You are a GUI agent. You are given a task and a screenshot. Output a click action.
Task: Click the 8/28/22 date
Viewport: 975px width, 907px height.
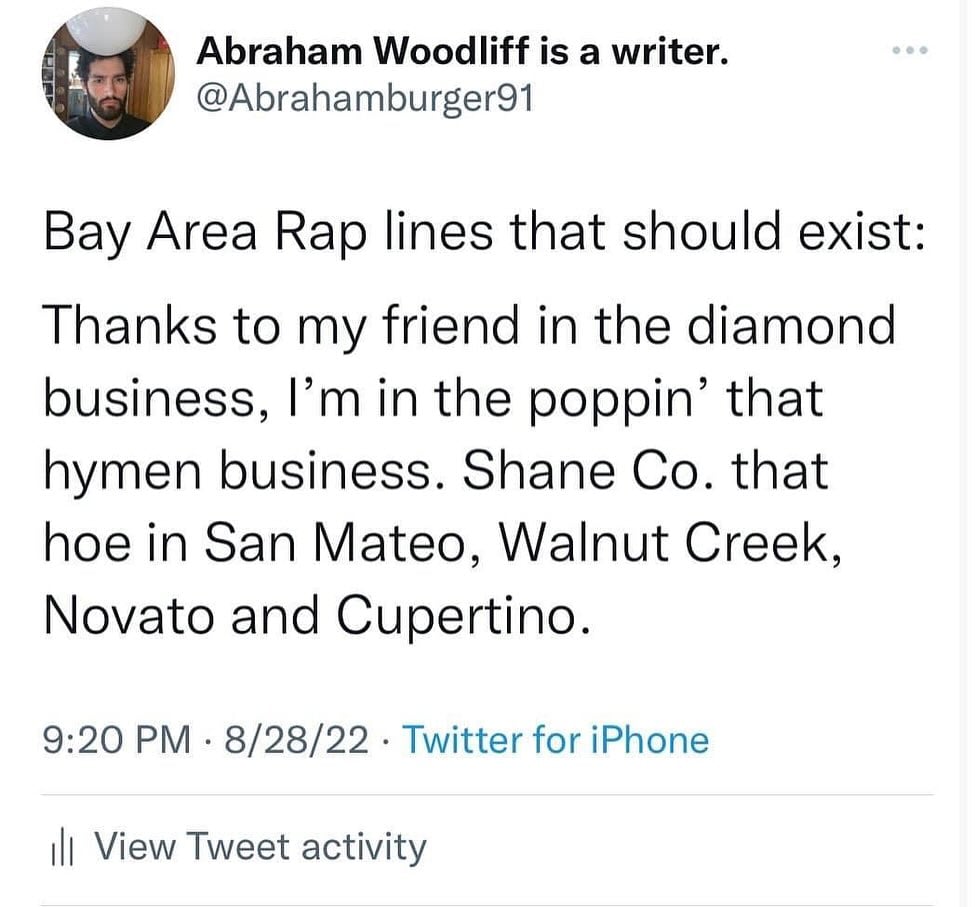(x=296, y=741)
